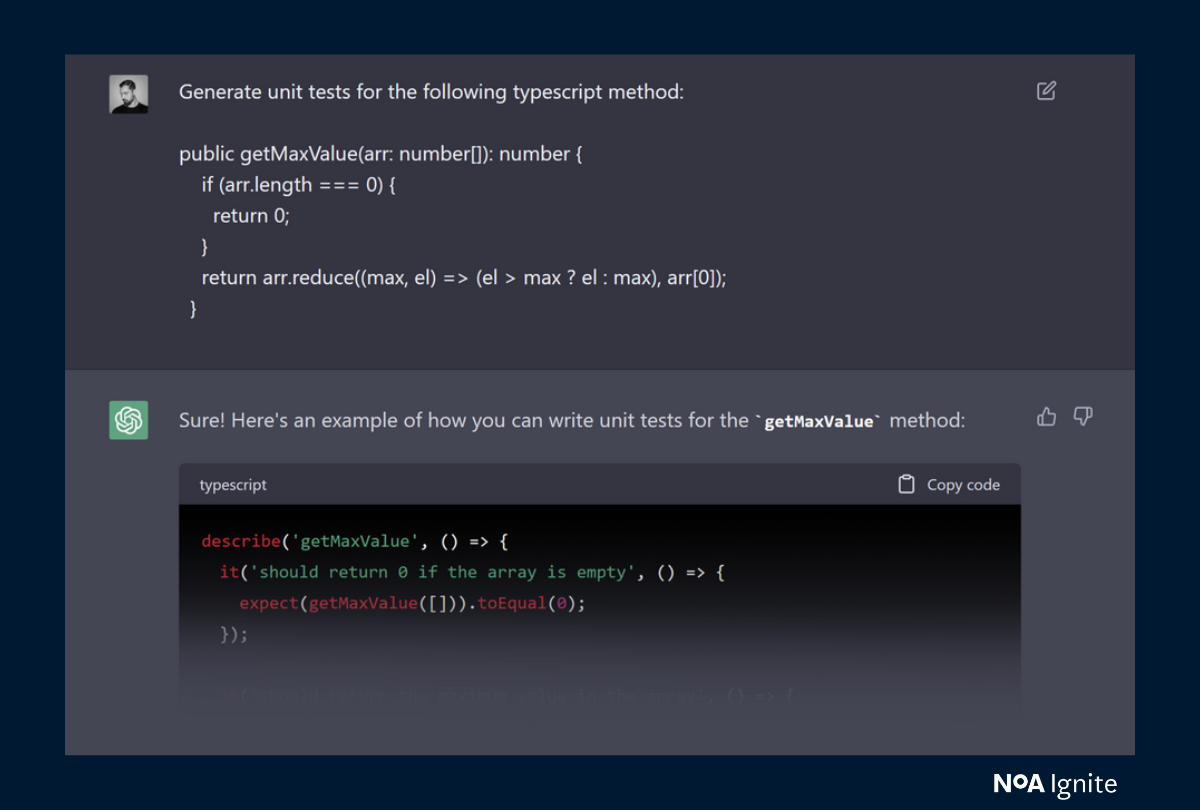Click the Copy code label
This screenshot has width=1200, height=810.
click(x=963, y=485)
